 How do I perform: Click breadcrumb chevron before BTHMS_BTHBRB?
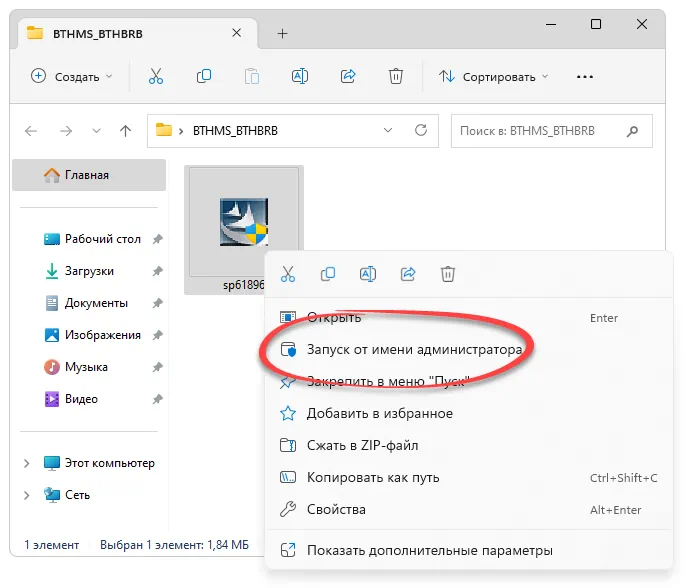pyautogui.click(x=181, y=131)
